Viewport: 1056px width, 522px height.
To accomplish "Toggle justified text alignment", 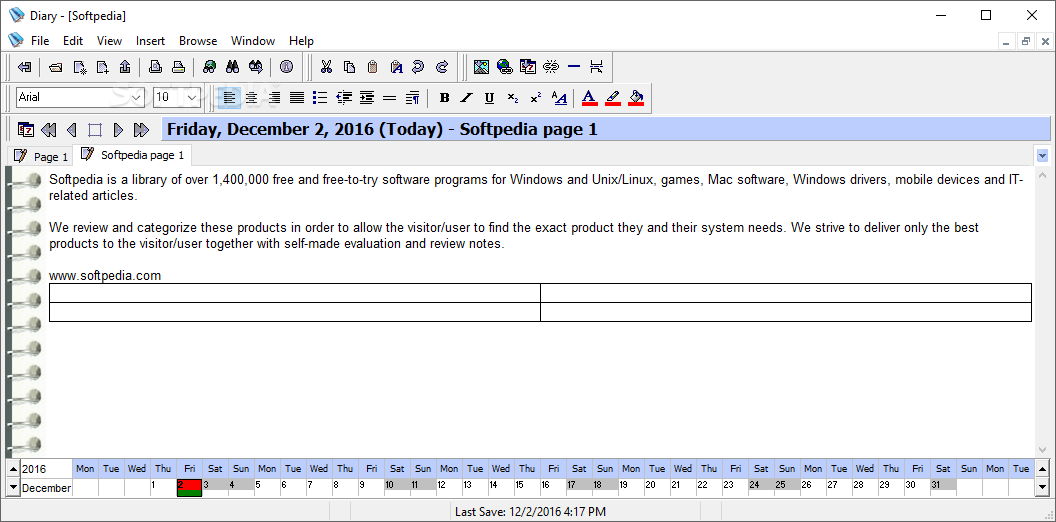I will (x=297, y=98).
